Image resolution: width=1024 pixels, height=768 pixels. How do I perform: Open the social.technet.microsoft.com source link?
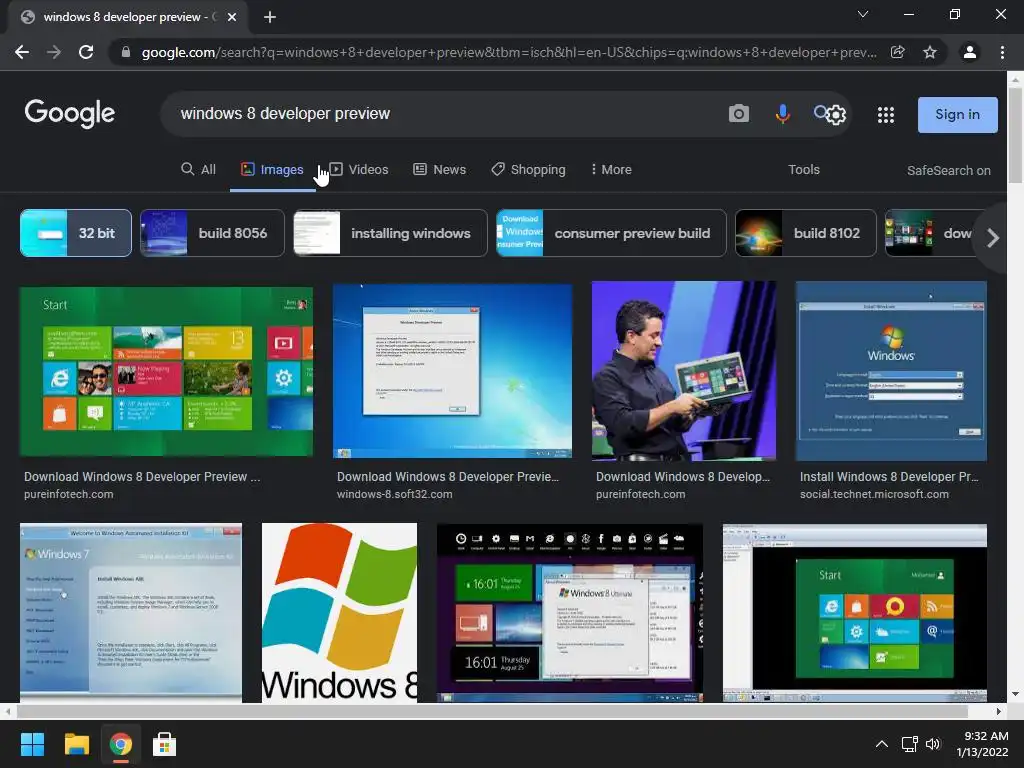[874, 494]
